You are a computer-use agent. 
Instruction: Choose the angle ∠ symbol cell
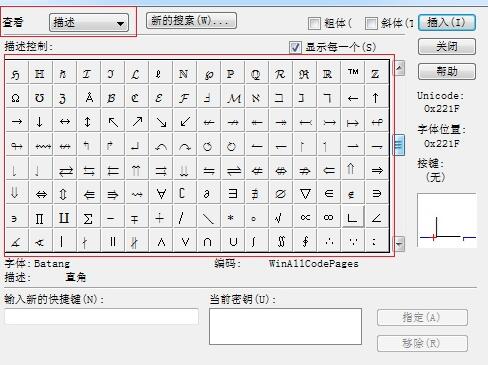coord(377,217)
